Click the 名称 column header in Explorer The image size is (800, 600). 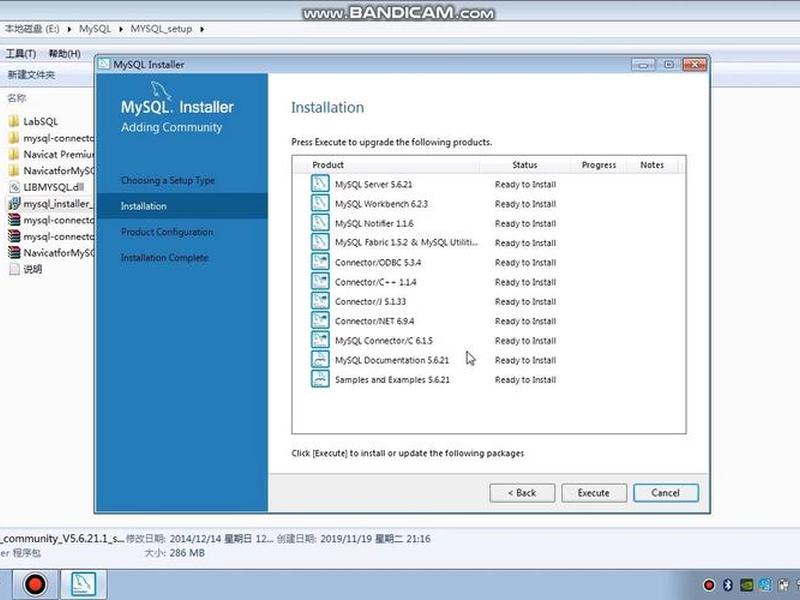tap(17, 98)
